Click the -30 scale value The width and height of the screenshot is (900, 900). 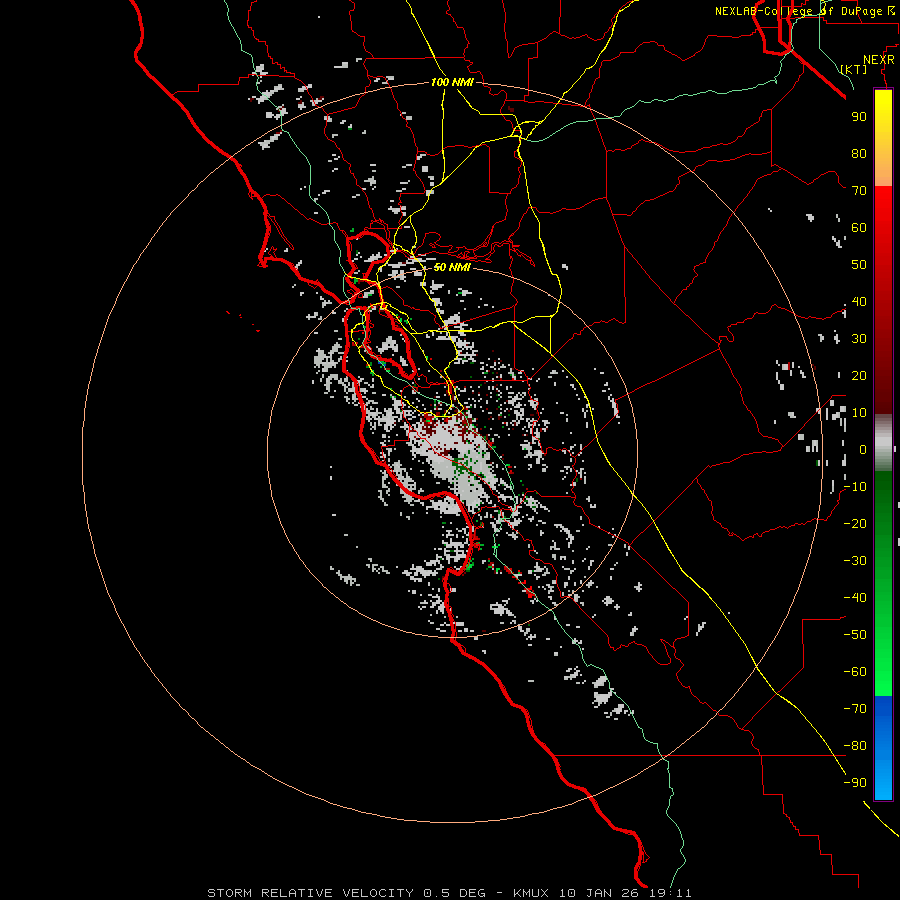click(x=855, y=561)
